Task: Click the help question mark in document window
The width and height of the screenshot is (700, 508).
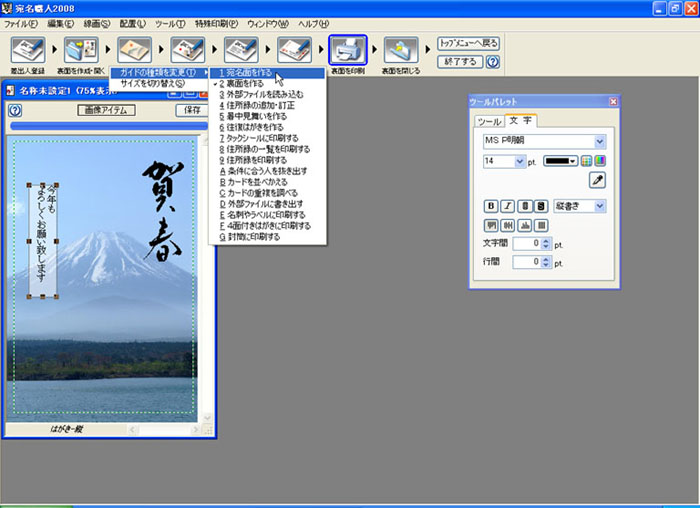Action: pyautogui.click(x=15, y=110)
